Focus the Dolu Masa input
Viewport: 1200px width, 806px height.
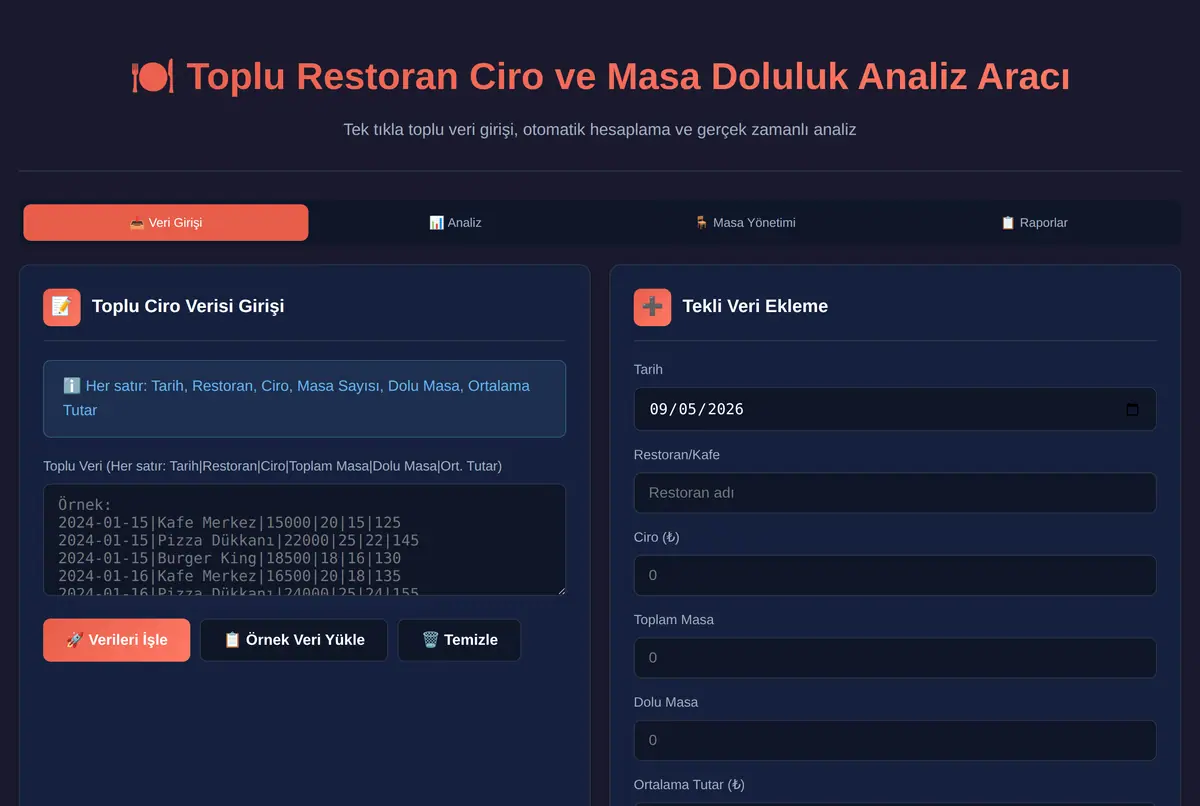point(895,740)
